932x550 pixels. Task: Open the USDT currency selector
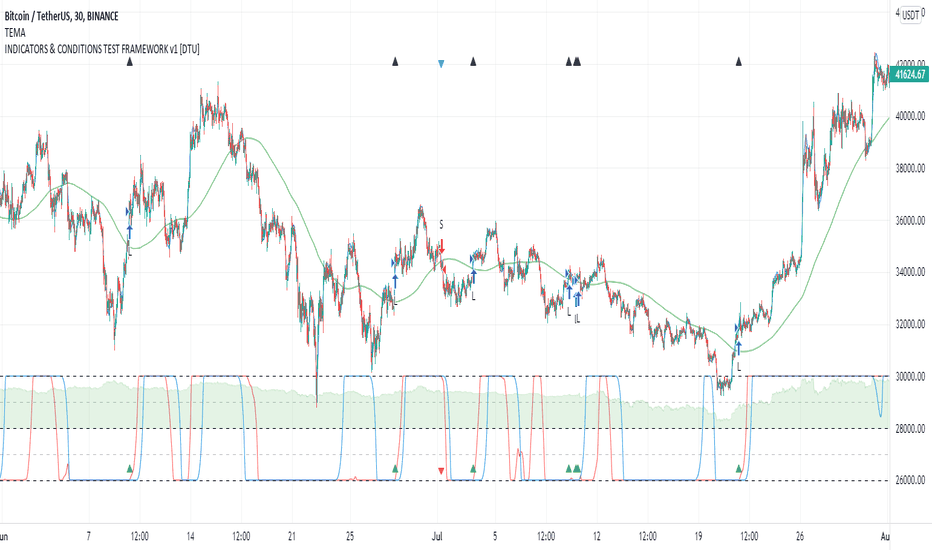point(911,15)
